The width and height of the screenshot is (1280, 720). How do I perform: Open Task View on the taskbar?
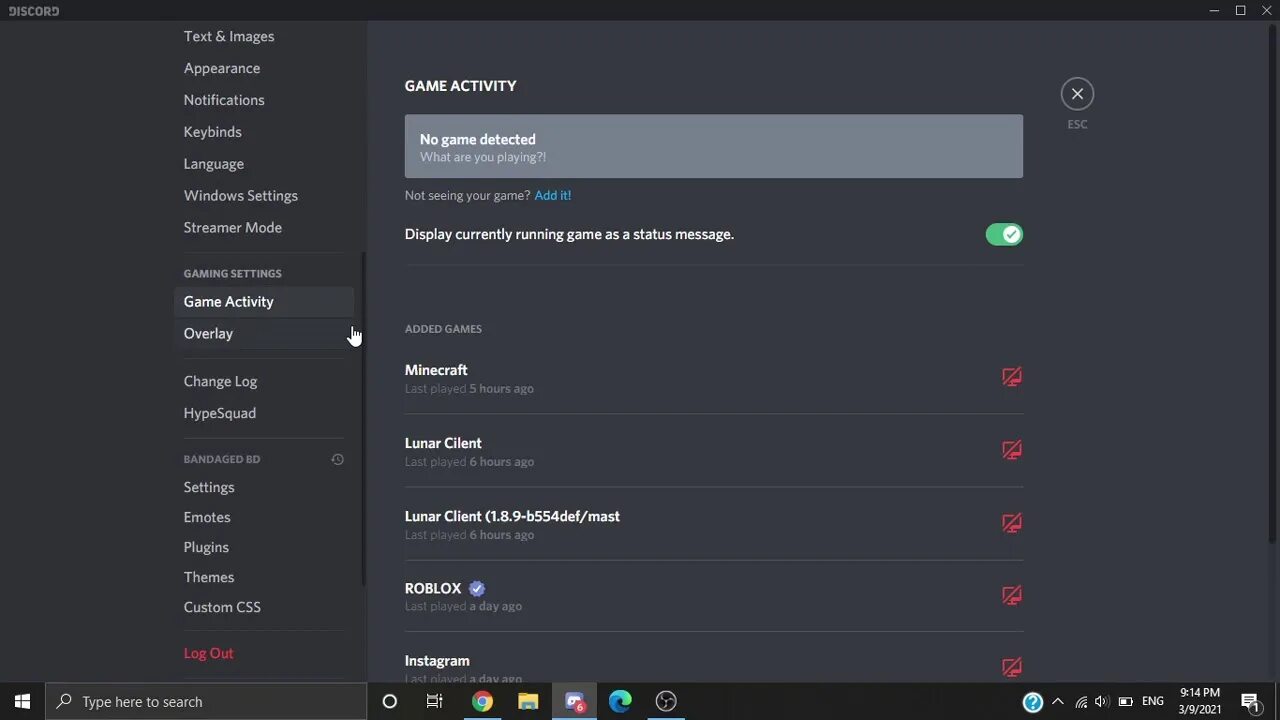coord(435,701)
